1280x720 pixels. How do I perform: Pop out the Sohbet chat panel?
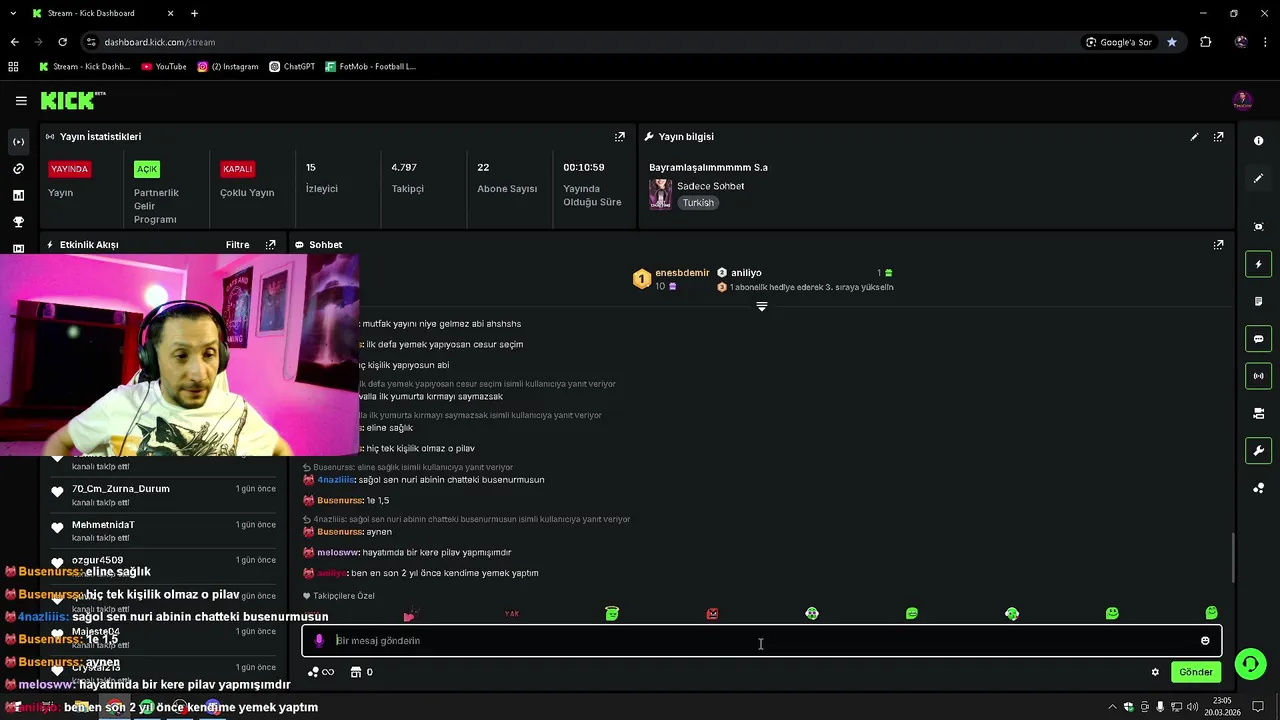click(x=1218, y=245)
